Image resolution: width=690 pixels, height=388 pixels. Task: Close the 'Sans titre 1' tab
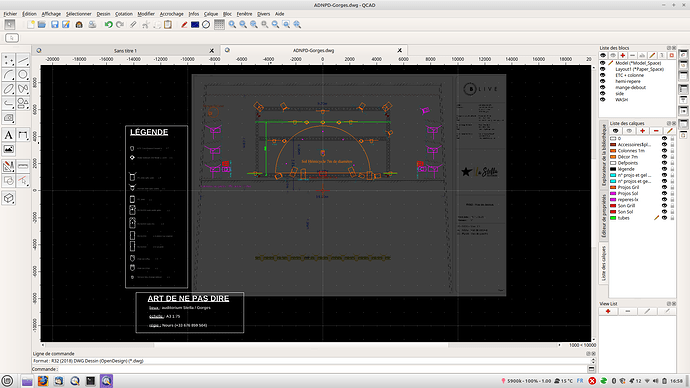click(x=212, y=51)
